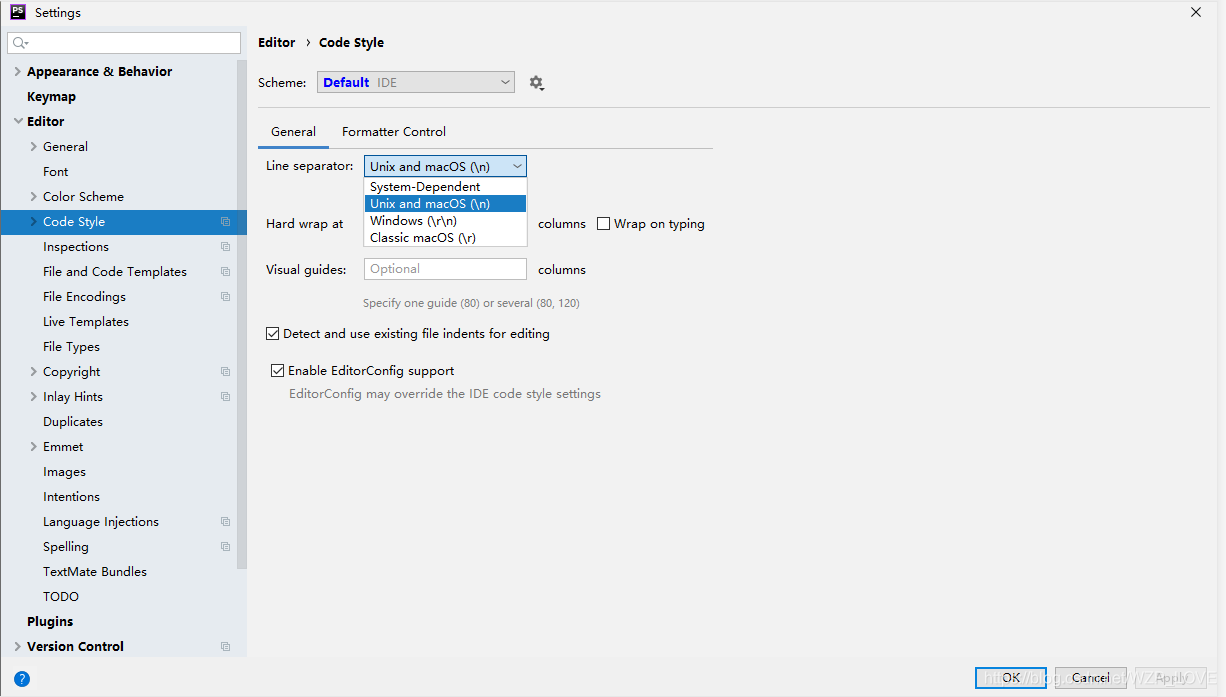This screenshot has width=1226, height=697.
Task: Open Language Injections settings
Action: (x=101, y=522)
